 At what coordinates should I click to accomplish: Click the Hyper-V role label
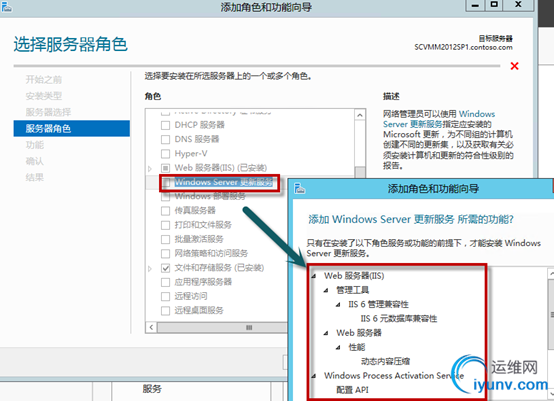191,154
